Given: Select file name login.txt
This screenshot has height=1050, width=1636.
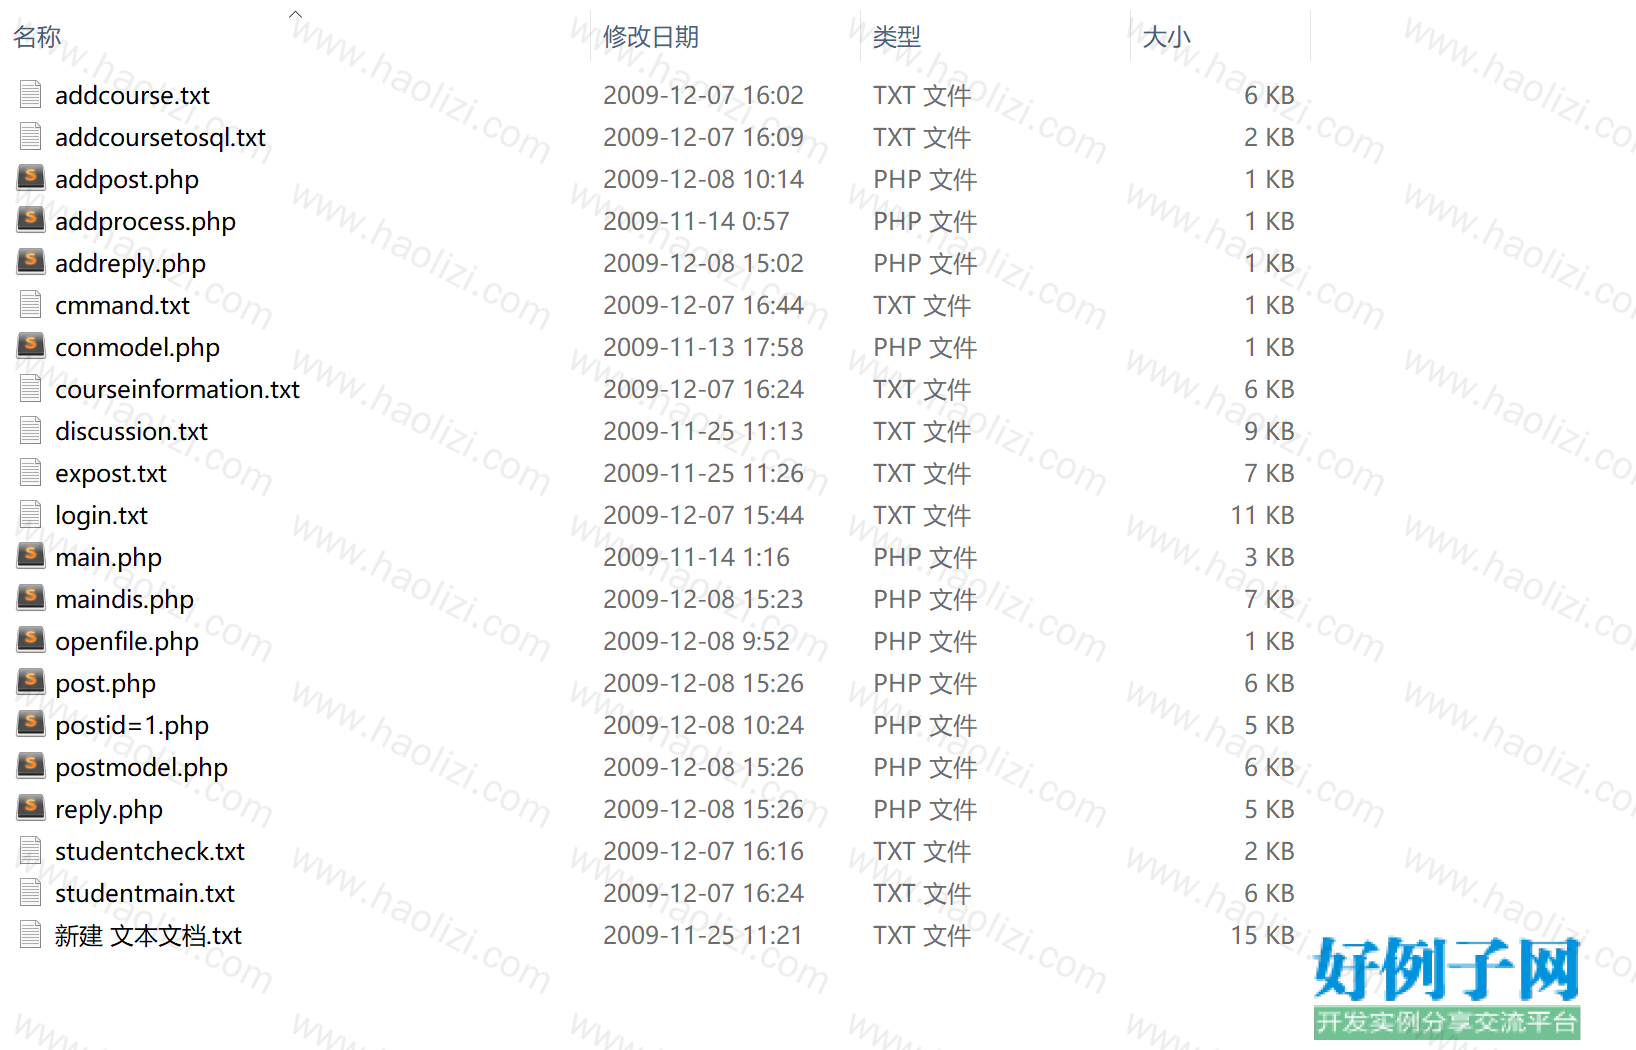Looking at the screenshot, I should [101, 516].
